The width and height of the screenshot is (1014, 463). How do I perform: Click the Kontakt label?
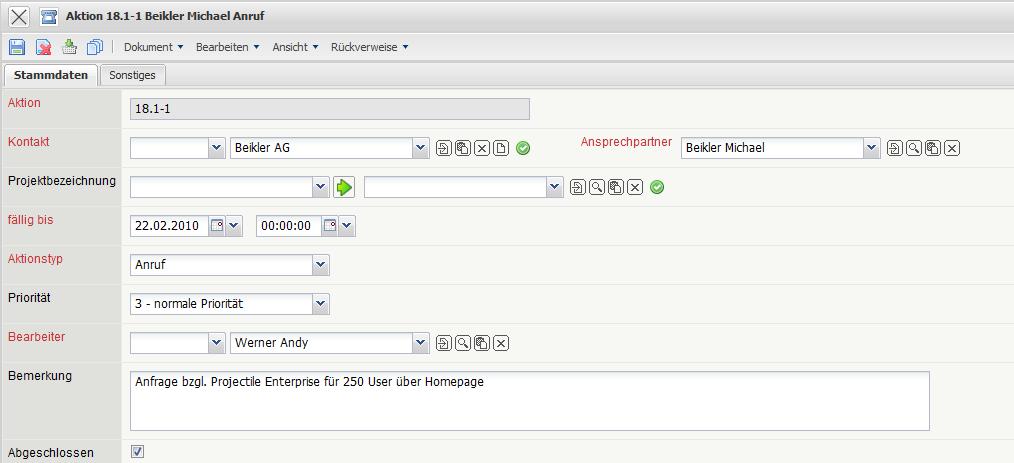28,142
